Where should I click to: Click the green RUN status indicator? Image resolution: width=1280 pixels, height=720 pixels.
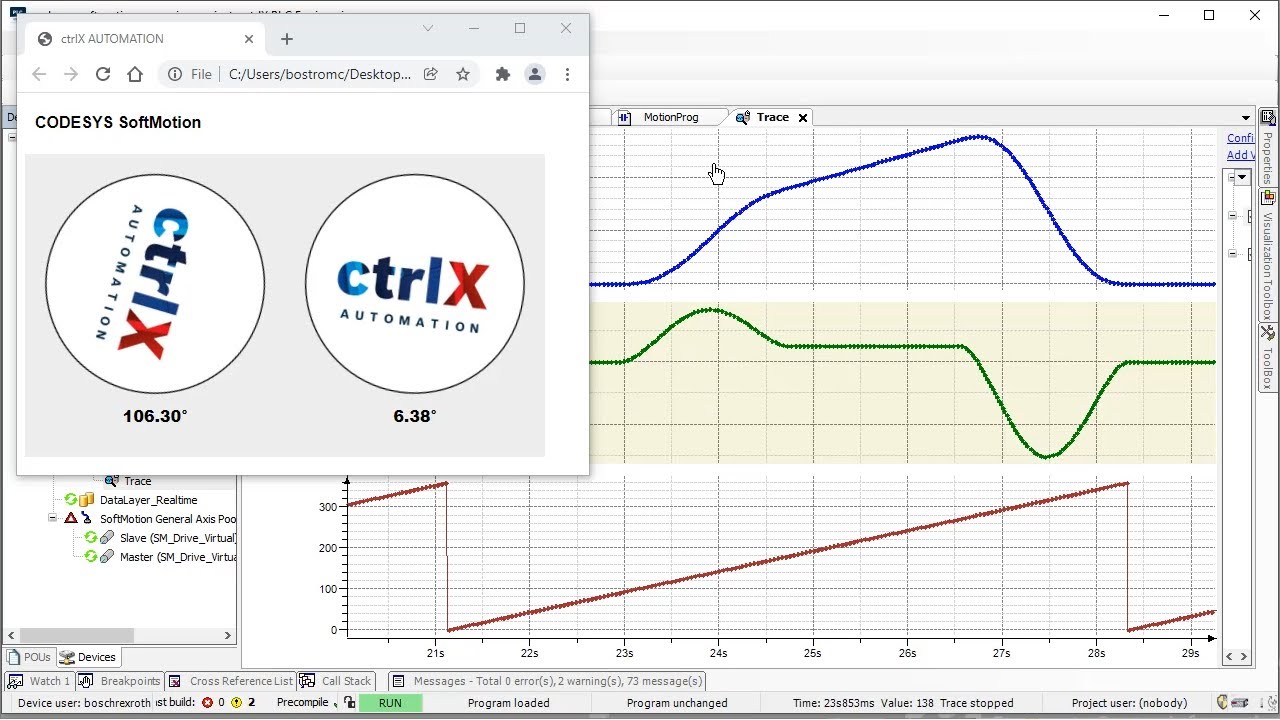click(390, 703)
